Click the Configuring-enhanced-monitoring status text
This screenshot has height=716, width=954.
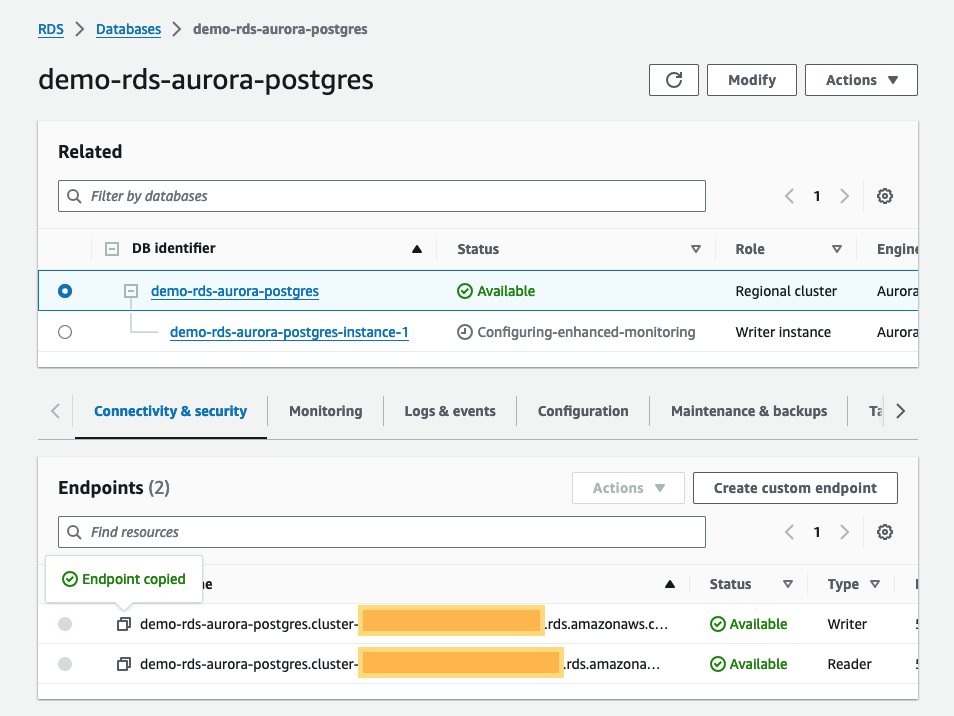click(586, 332)
